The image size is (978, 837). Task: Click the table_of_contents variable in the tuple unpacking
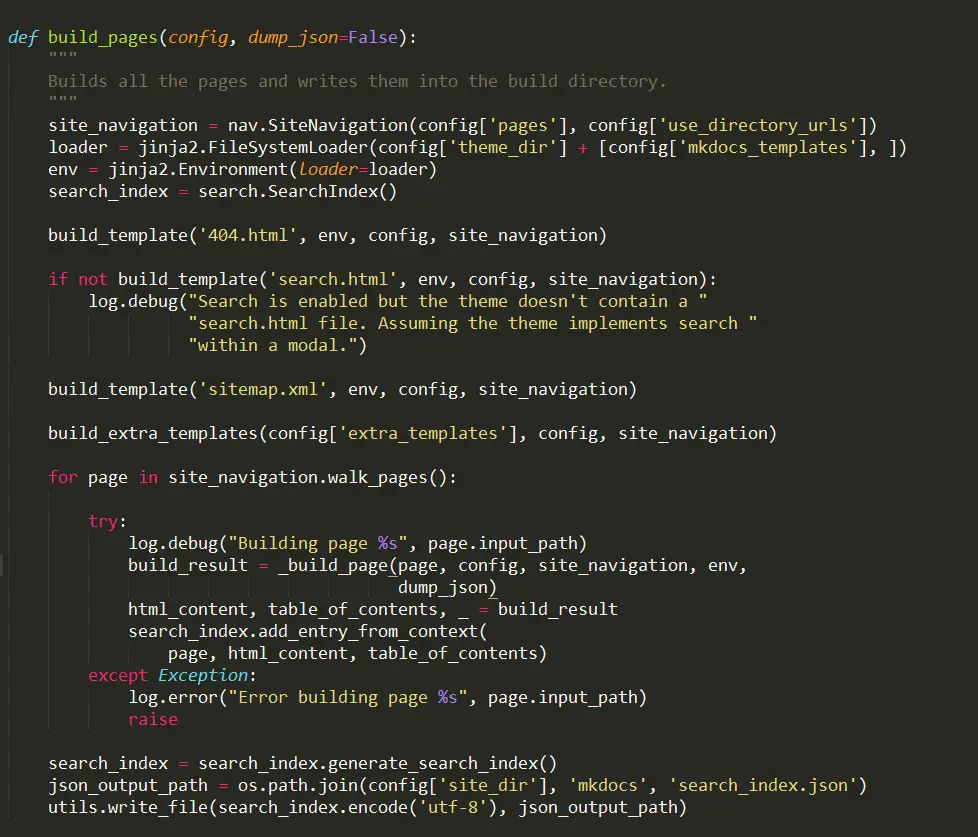[x=352, y=609]
